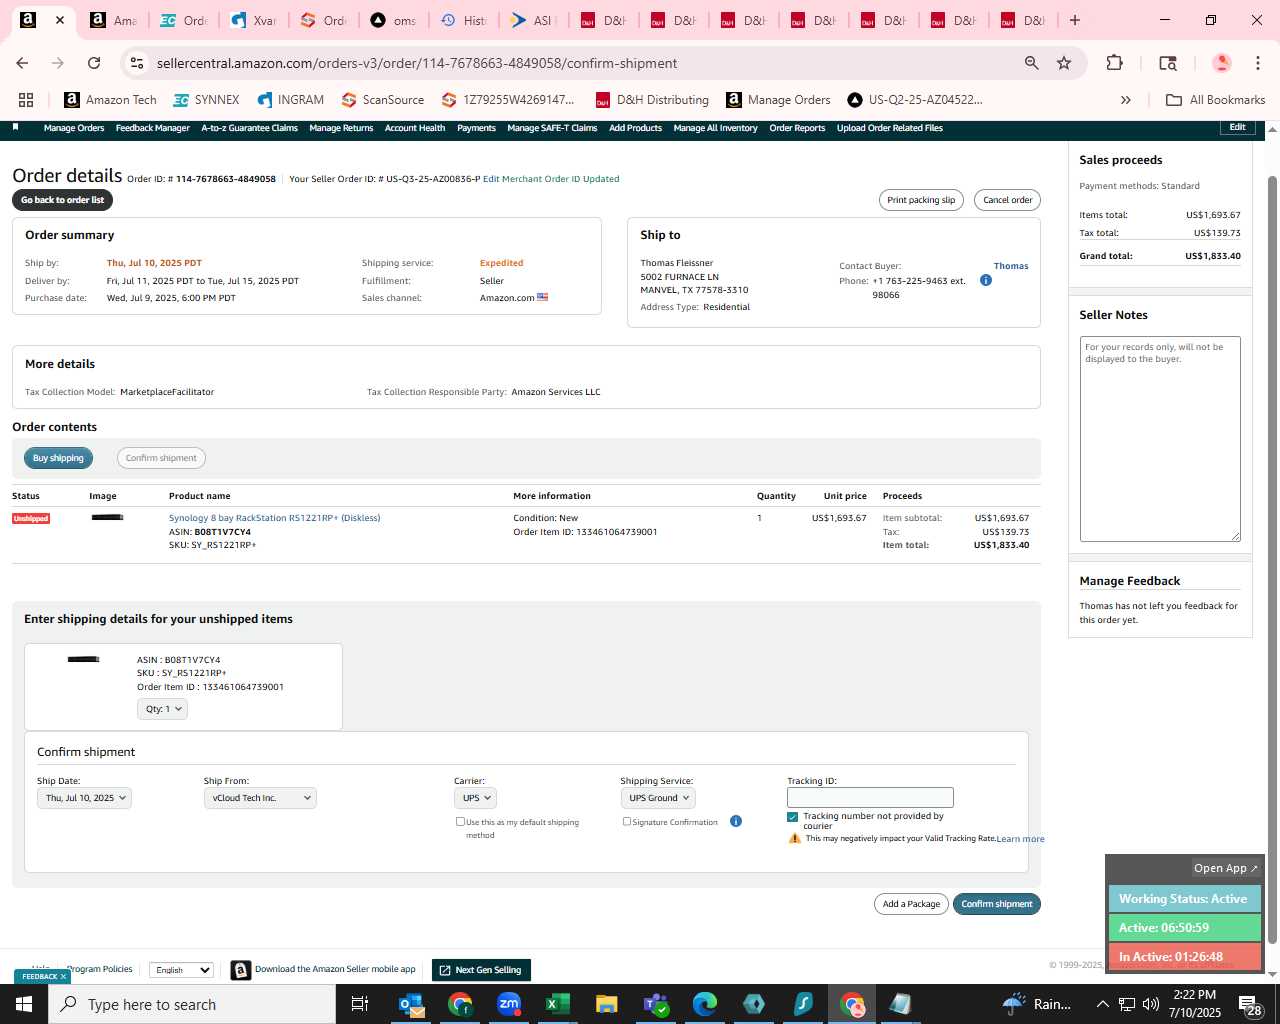Click the Cancel order button
1280x1024 pixels.
(x=1007, y=200)
